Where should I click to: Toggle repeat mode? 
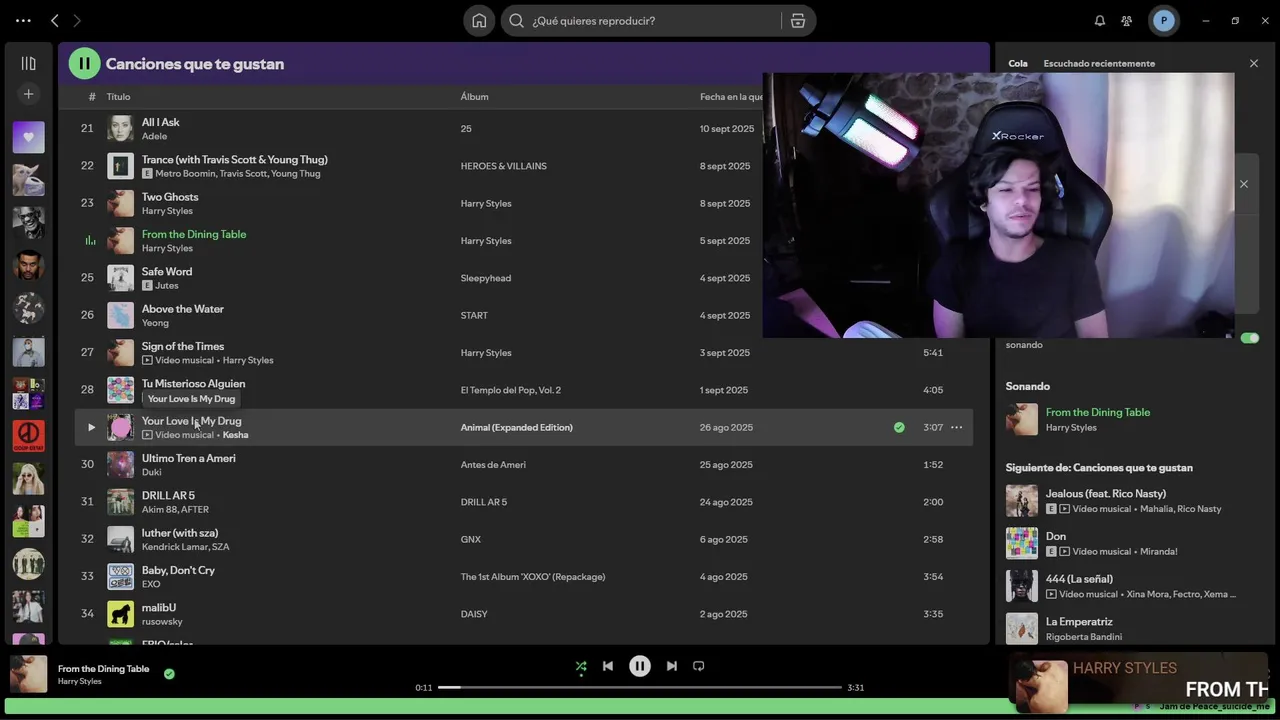click(699, 666)
